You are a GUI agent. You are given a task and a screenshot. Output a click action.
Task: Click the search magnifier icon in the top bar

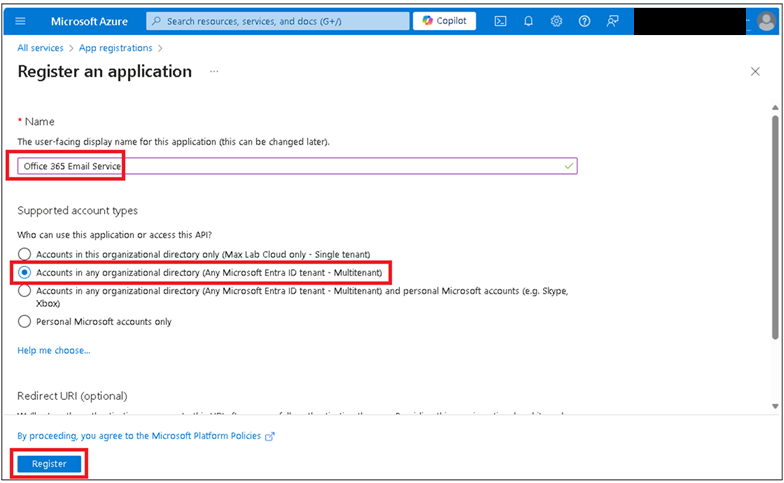point(156,21)
